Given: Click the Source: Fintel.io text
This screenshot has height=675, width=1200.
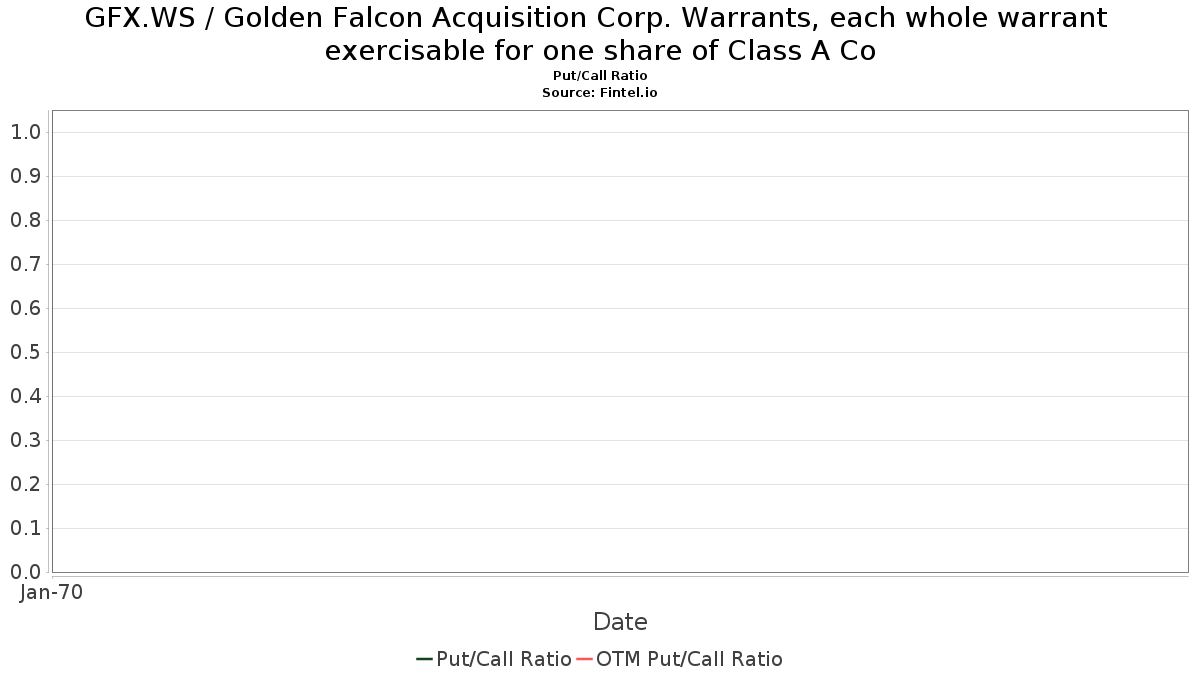Looking at the screenshot, I should pyautogui.click(x=600, y=92).
